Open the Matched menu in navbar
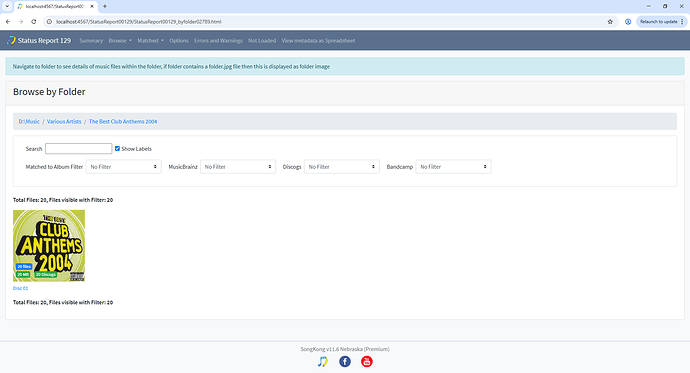Image resolution: width=690 pixels, height=373 pixels. pyautogui.click(x=150, y=40)
